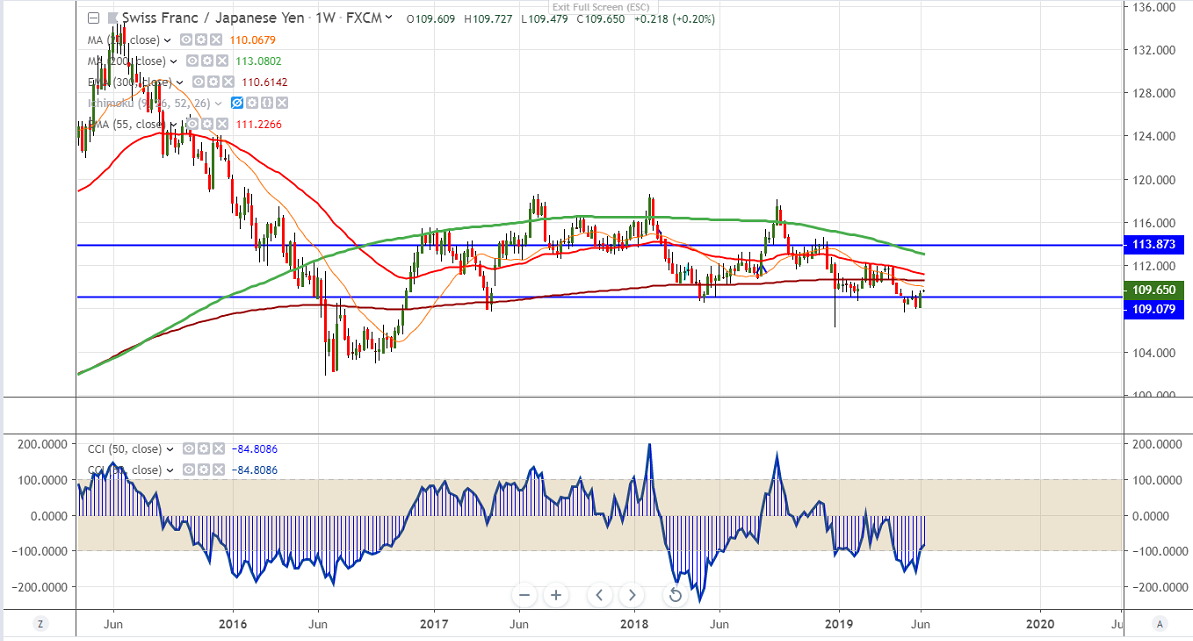Remove the MA (20, close) indicator
The height and width of the screenshot is (641, 1193).
point(216,40)
